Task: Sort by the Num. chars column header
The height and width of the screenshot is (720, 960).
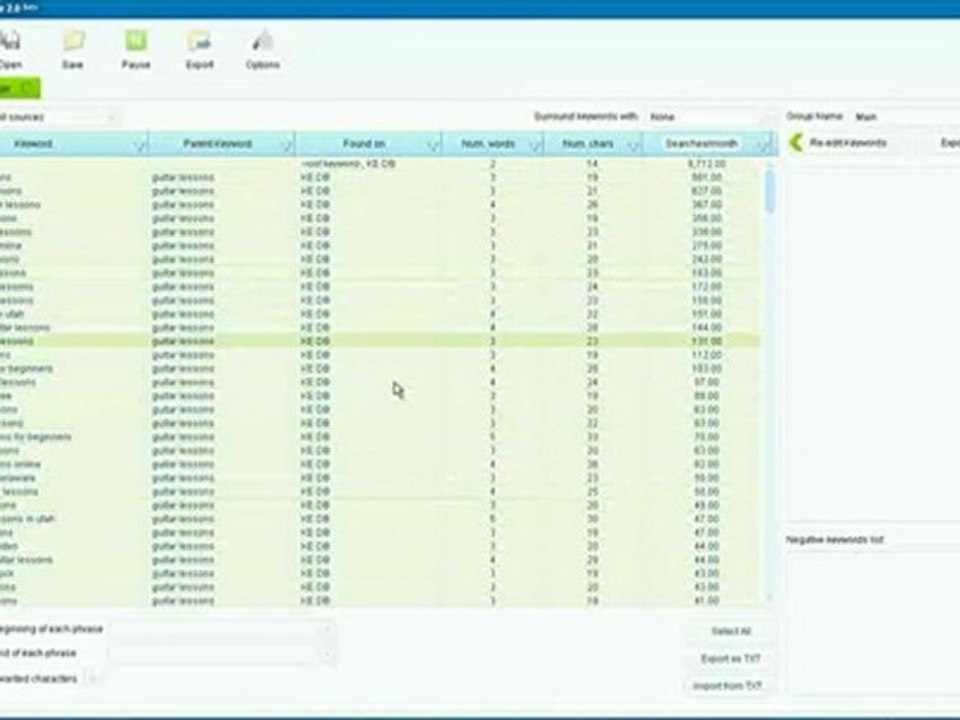Action: pyautogui.click(x=588, y=144)
